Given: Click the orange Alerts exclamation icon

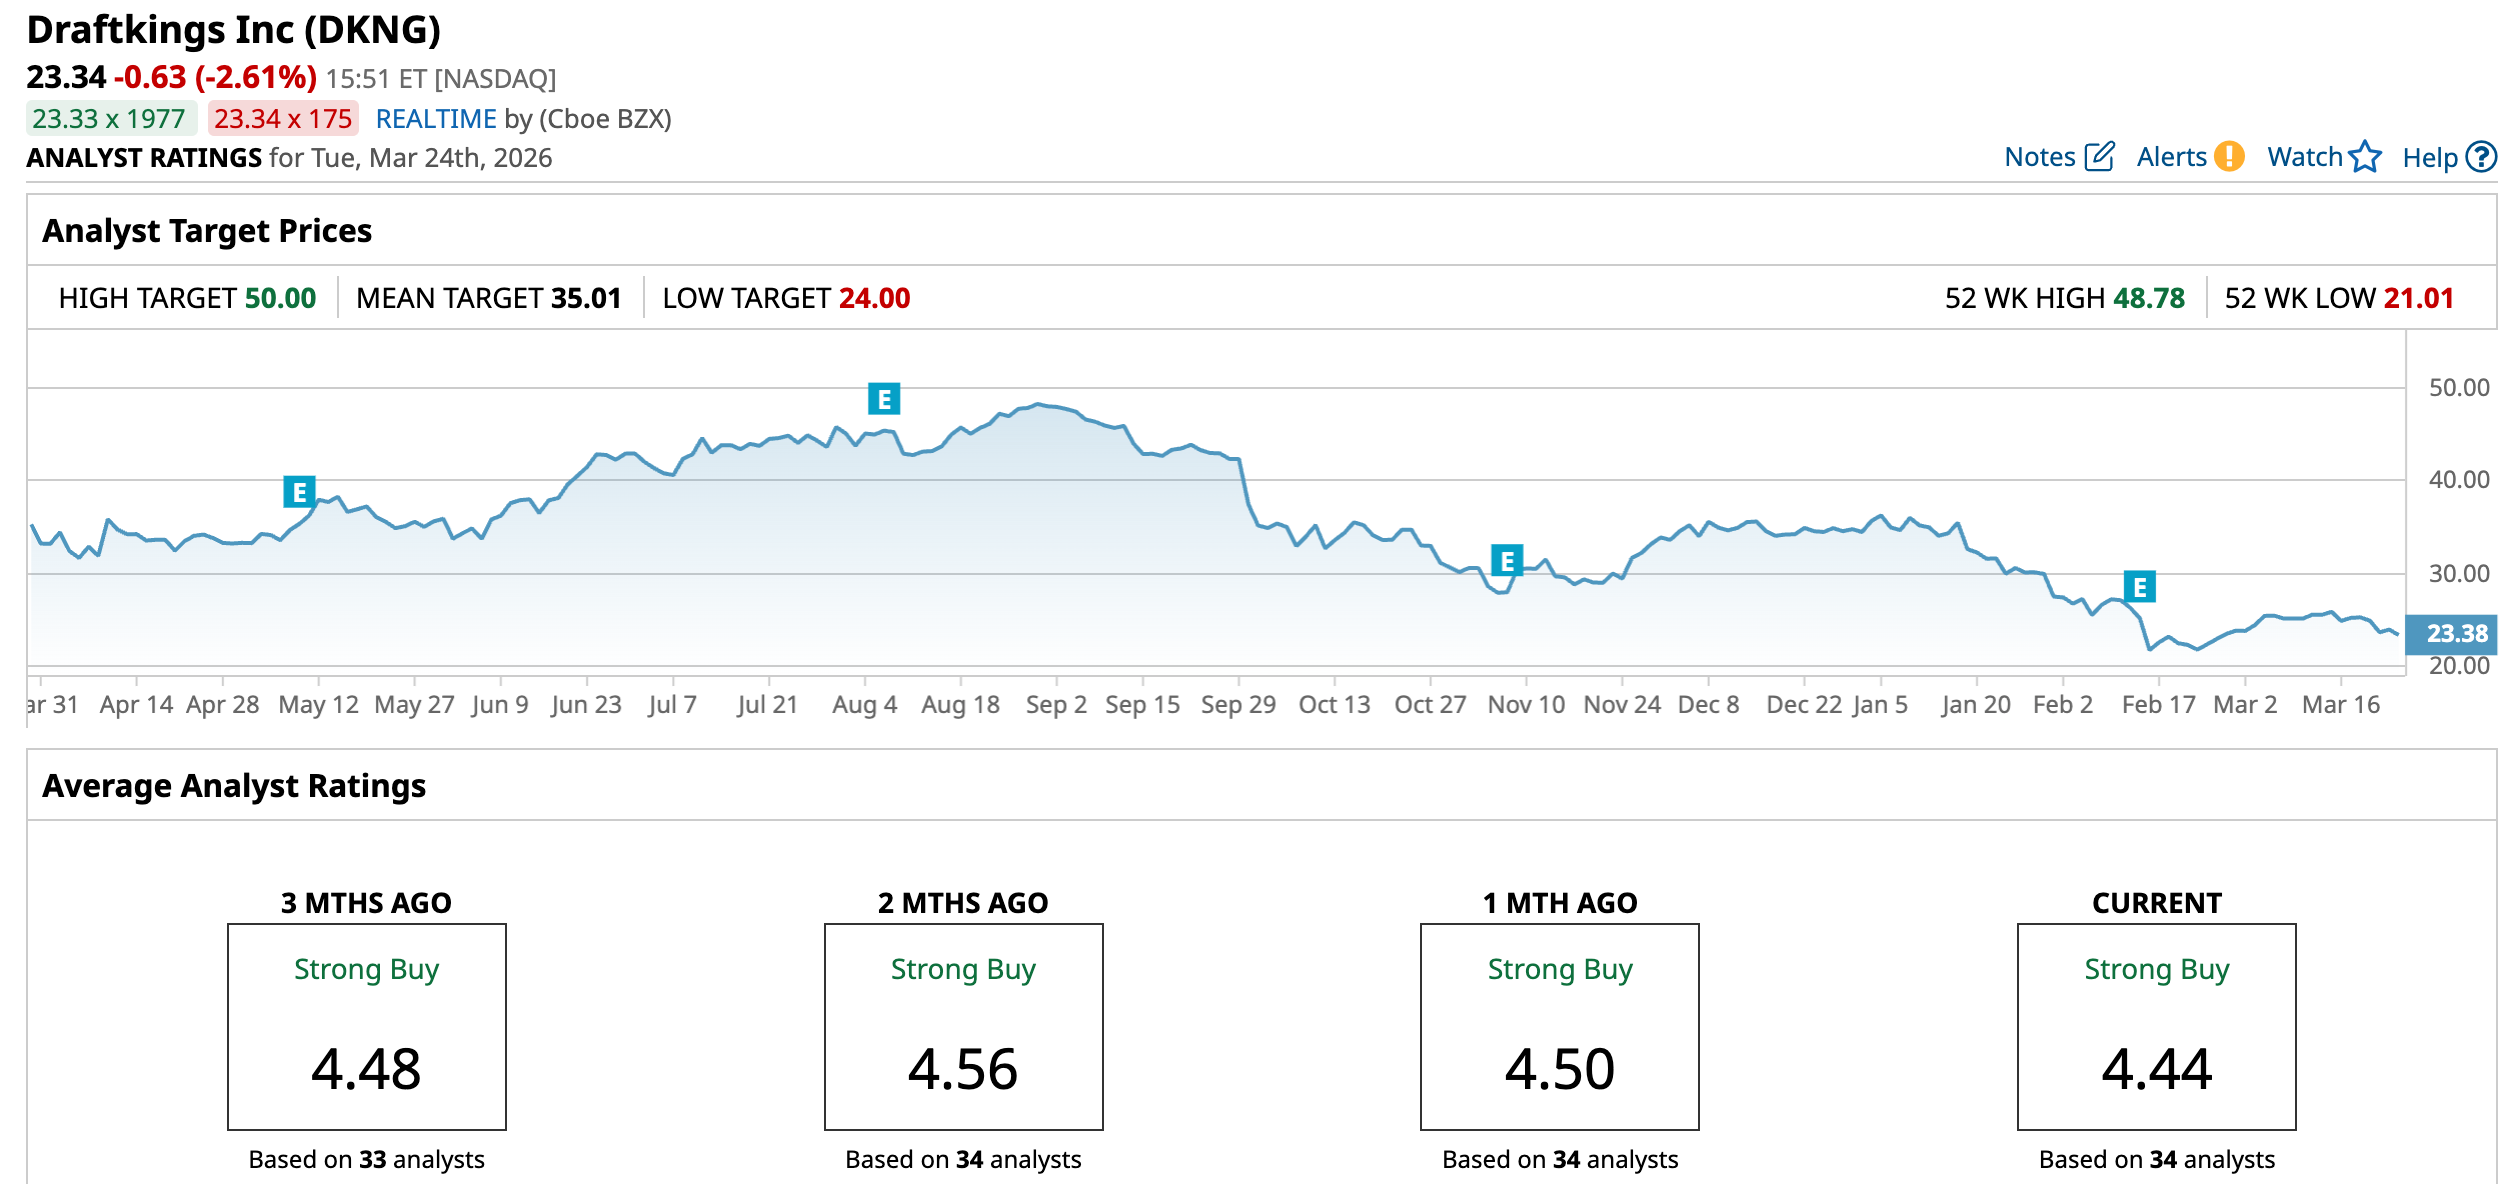Looking at the screenshot, I should click(x=2229, y=157).
